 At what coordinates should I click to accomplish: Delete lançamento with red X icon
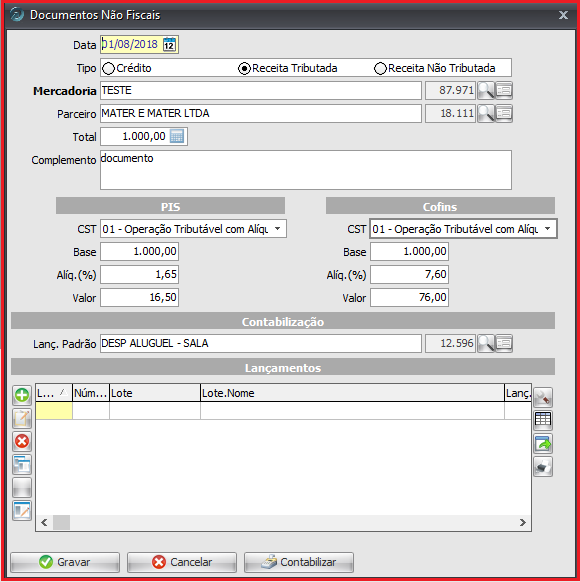point(22,441)
